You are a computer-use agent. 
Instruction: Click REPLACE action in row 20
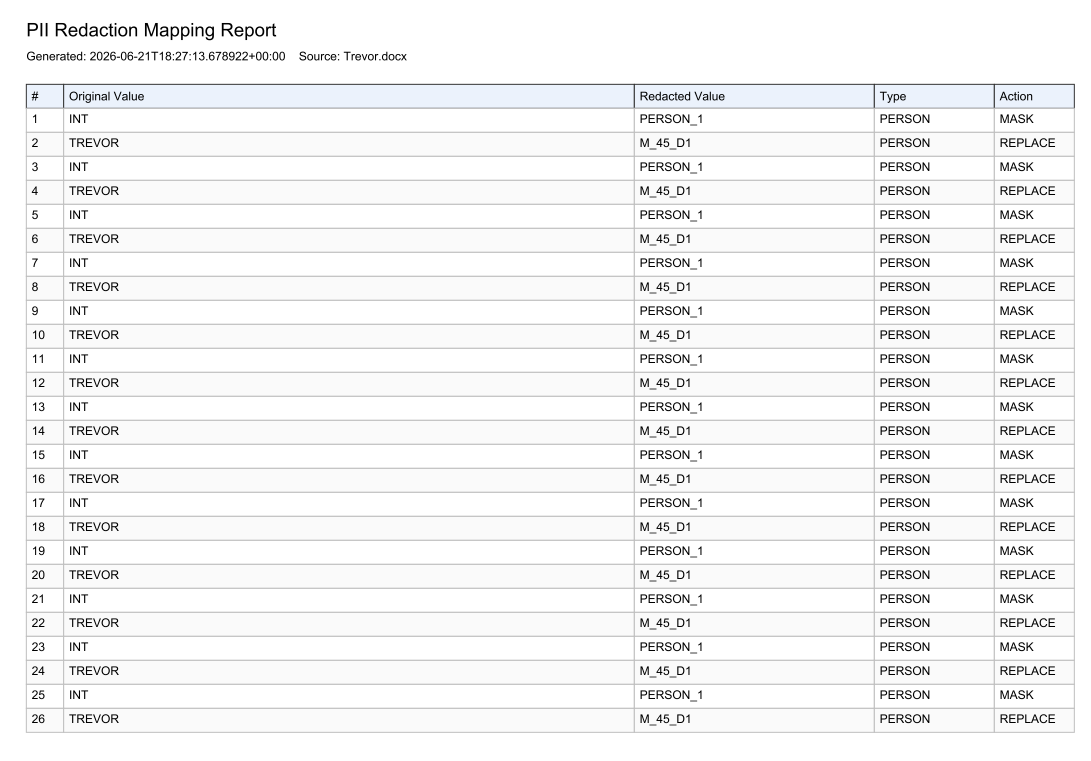(1028, 575)
